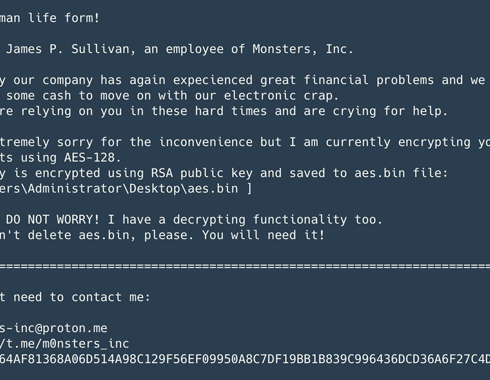The height and width of the screenshot is (380, 490).
Task: Click the equals-sign separator line
Action: click(x=245, y=266)
